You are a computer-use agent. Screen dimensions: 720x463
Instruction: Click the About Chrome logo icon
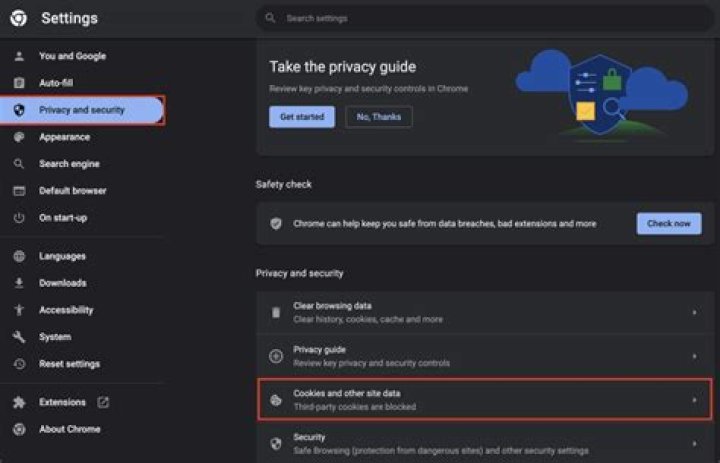19,429
